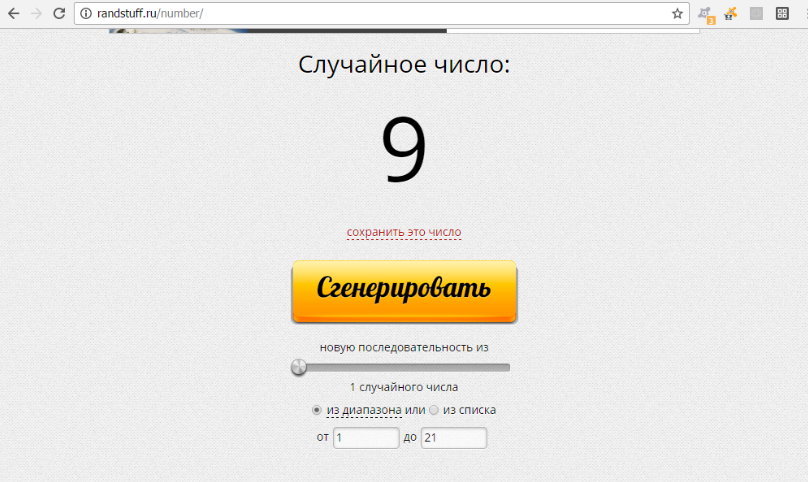Click the 'из диапазона' dotted link text

pos(364,410)
